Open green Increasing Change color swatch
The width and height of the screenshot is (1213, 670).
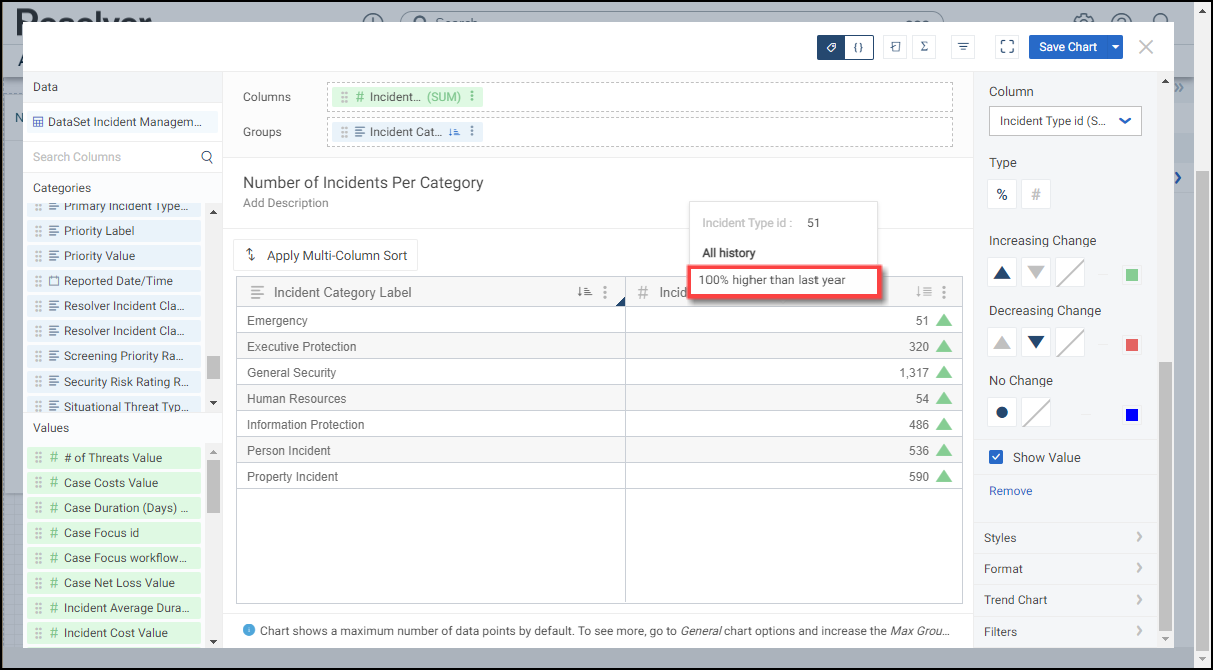[x=1132, y=274]
